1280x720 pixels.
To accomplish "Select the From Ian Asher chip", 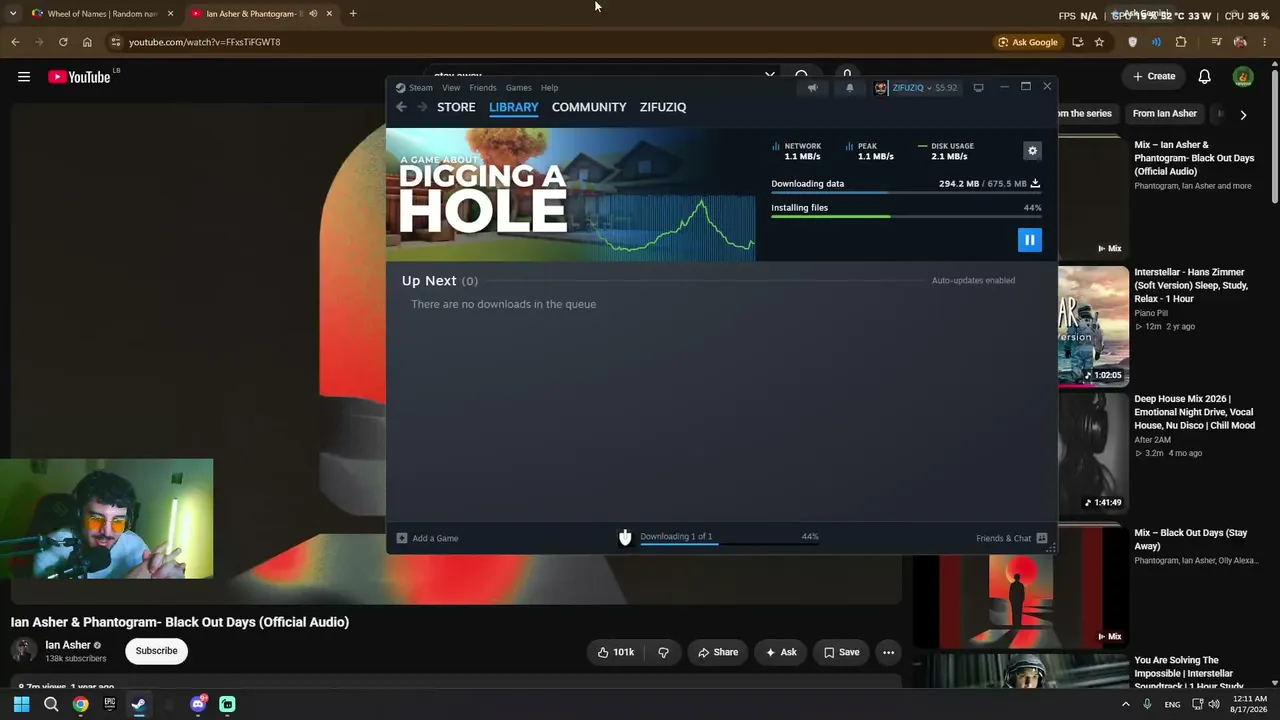I will coord(1165,114).
